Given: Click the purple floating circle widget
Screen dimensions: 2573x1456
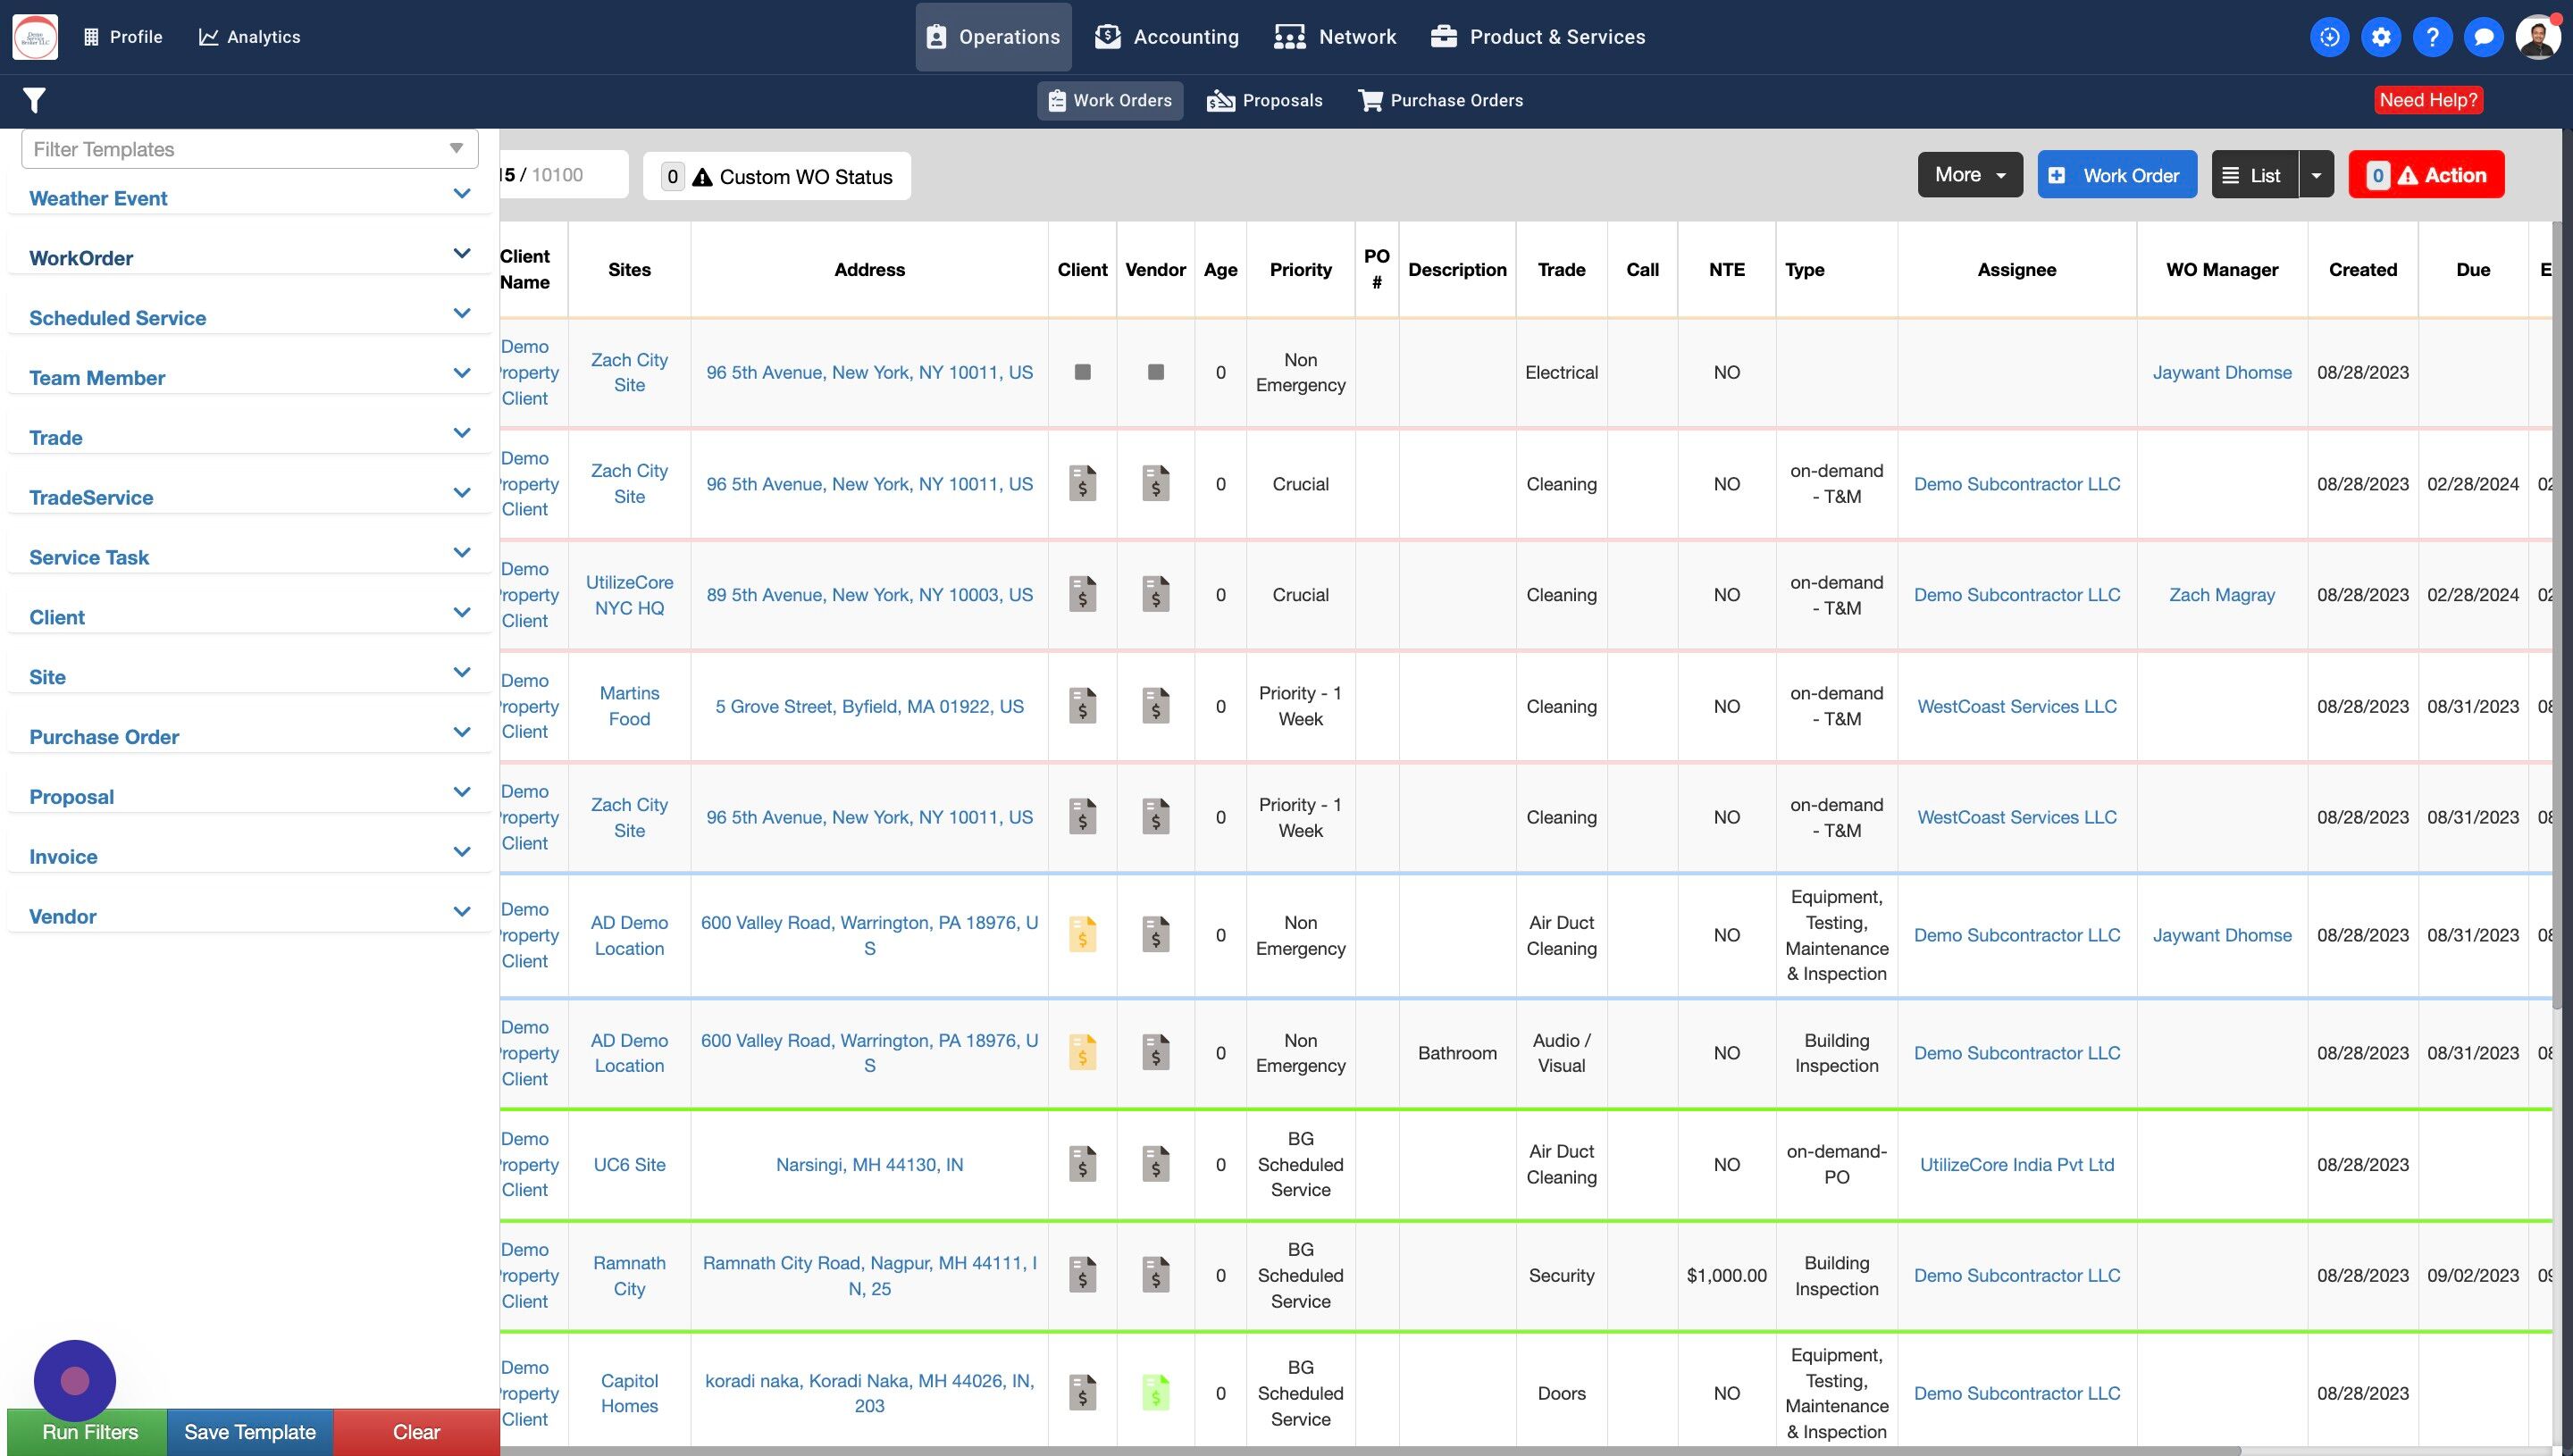Looking at the screenshot, I should pos(75,1380).
